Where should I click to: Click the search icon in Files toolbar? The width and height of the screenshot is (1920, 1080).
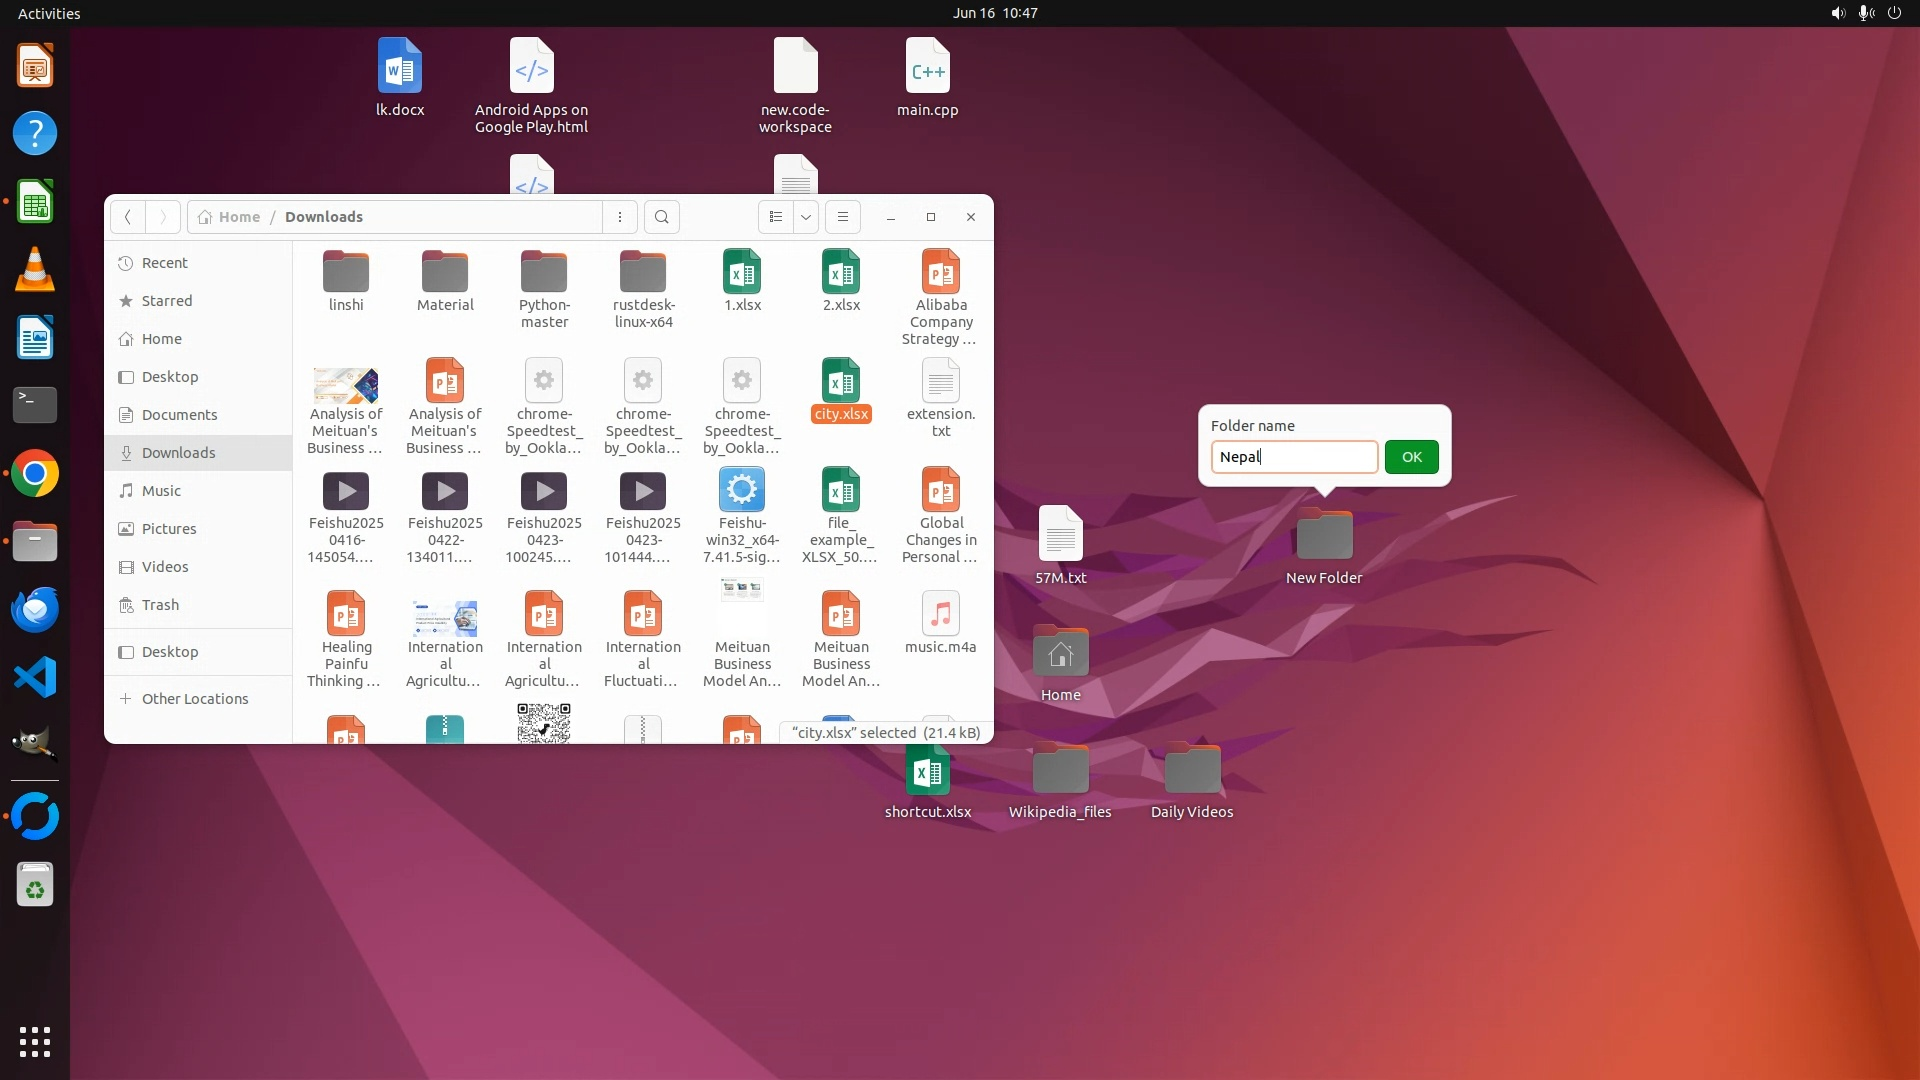tap(661, 217)
